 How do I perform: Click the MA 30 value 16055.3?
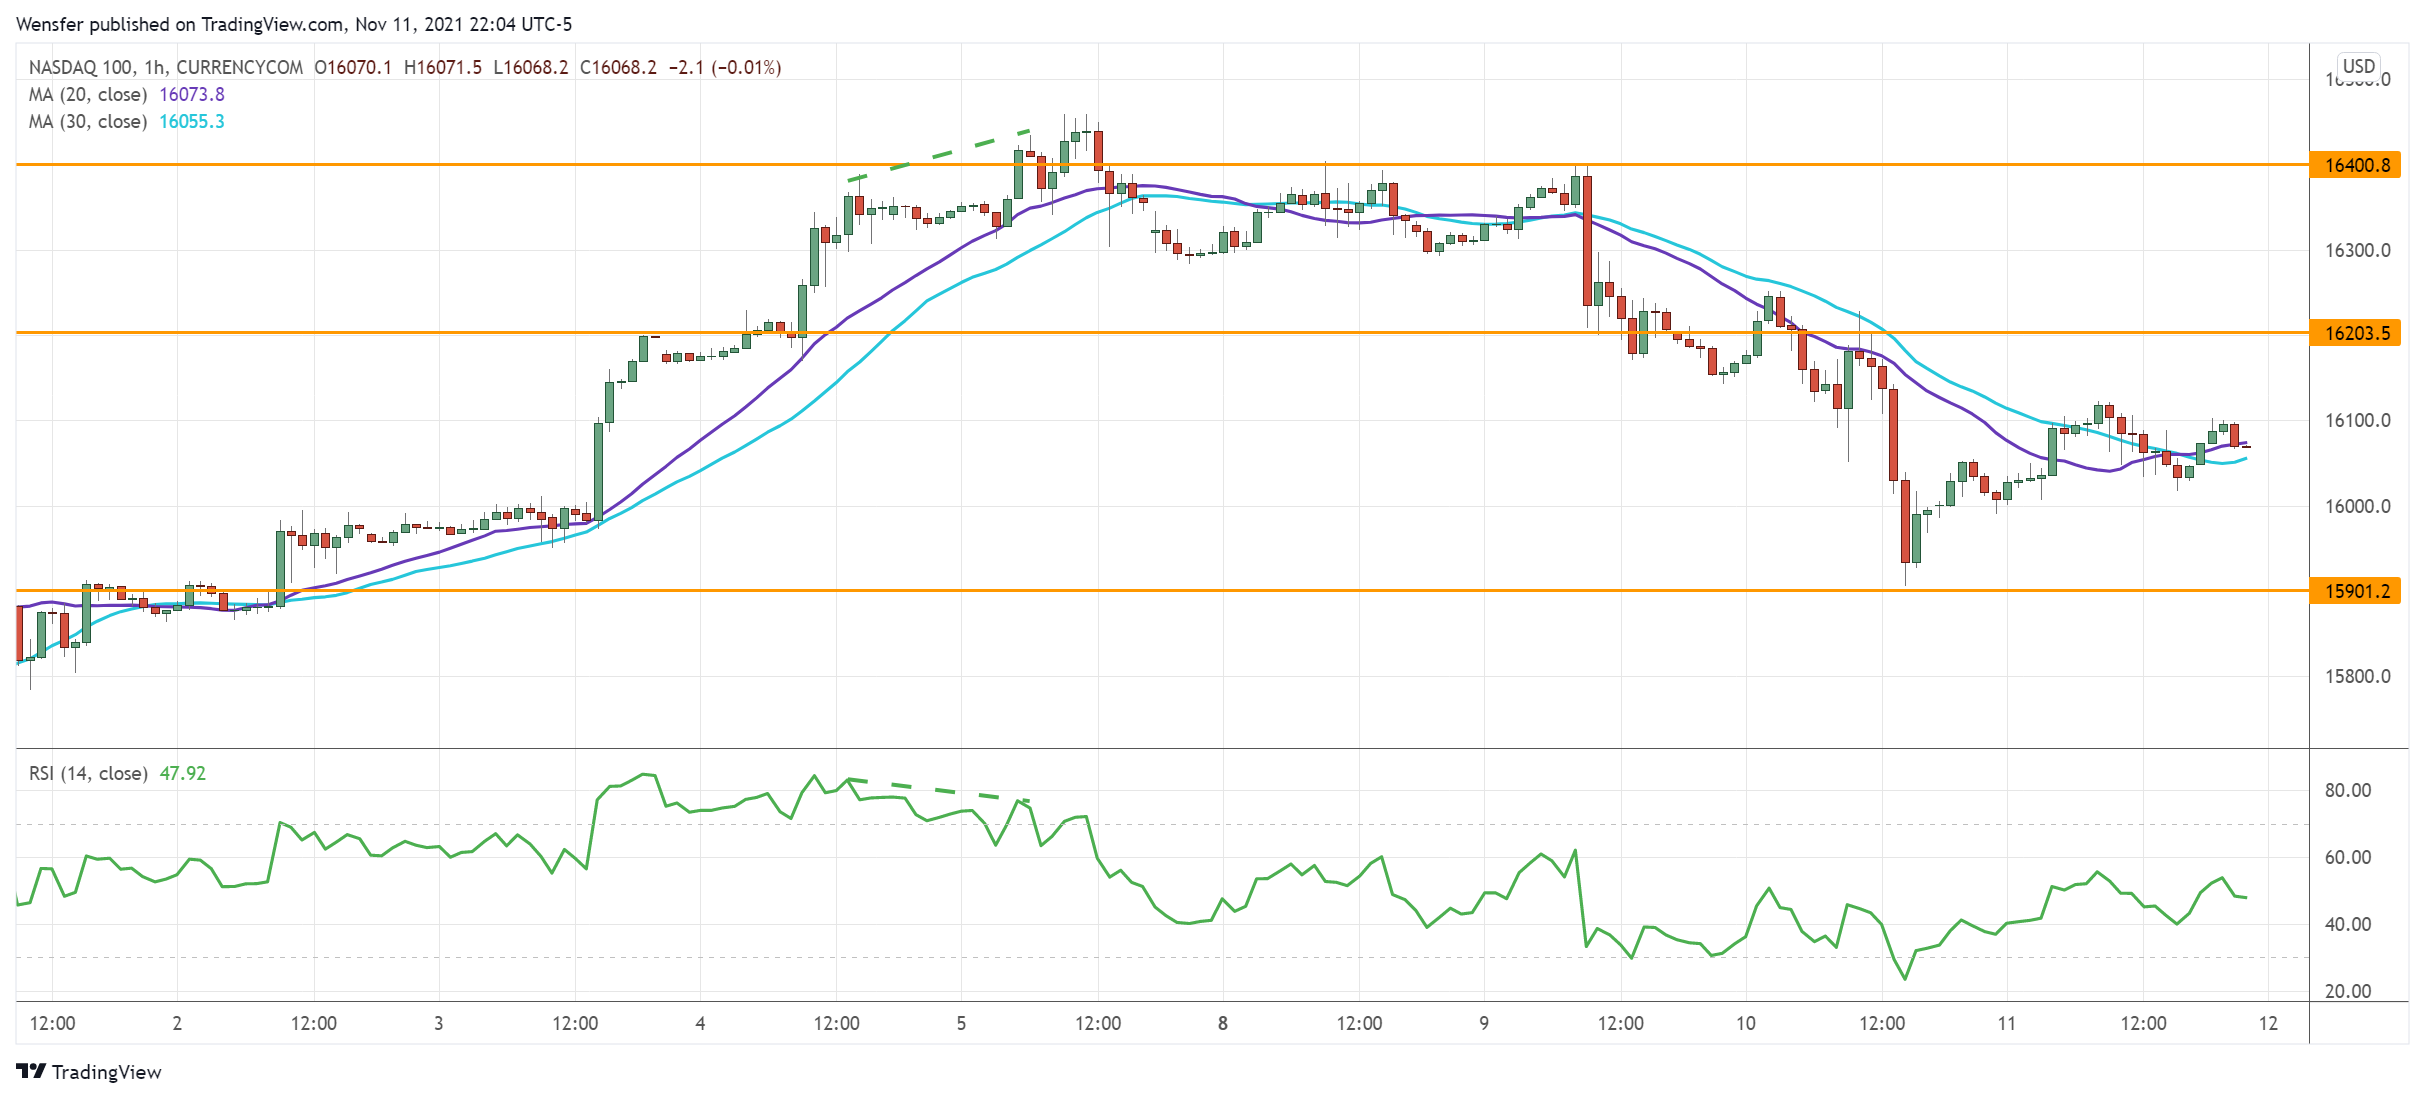point(192,122)
